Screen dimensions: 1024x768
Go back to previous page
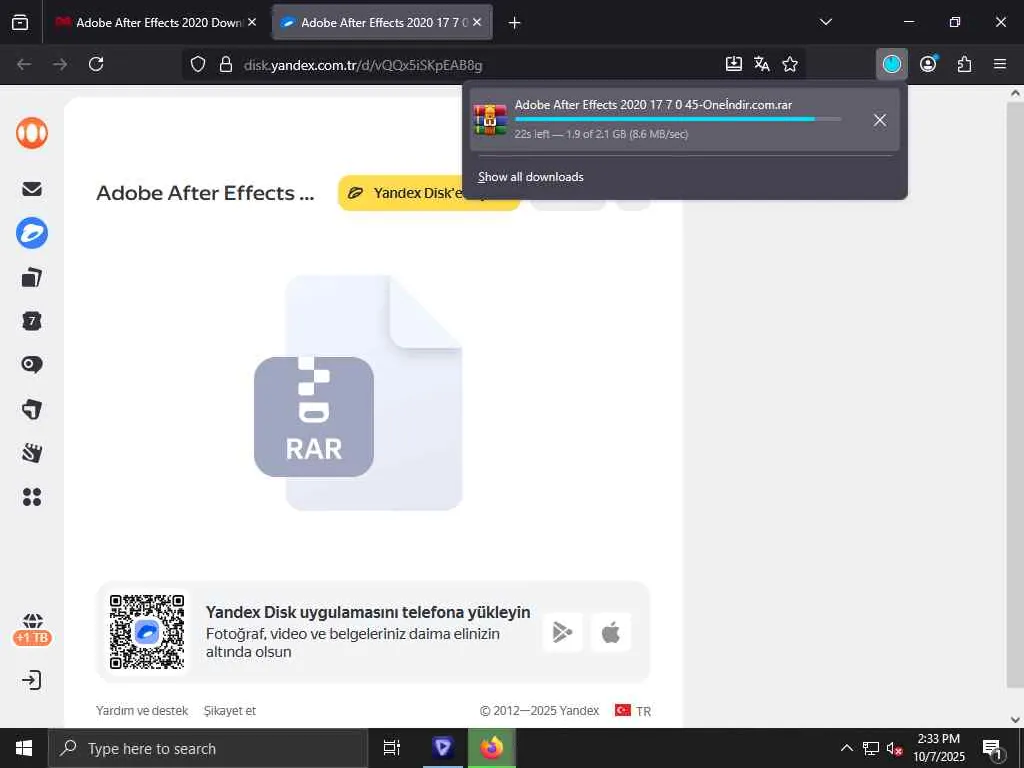[24, 64]
